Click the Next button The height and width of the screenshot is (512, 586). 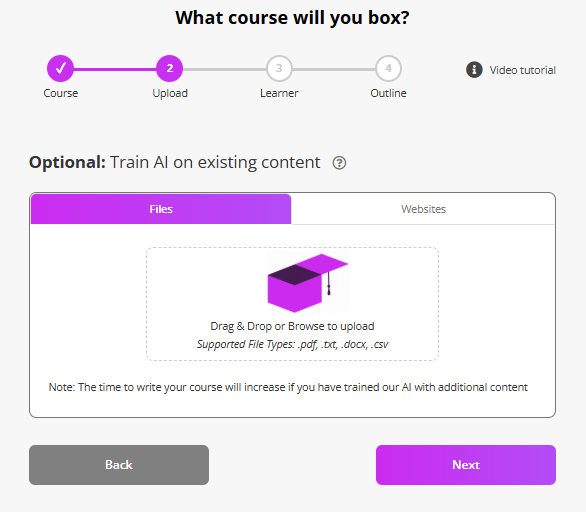coord(466,465)
